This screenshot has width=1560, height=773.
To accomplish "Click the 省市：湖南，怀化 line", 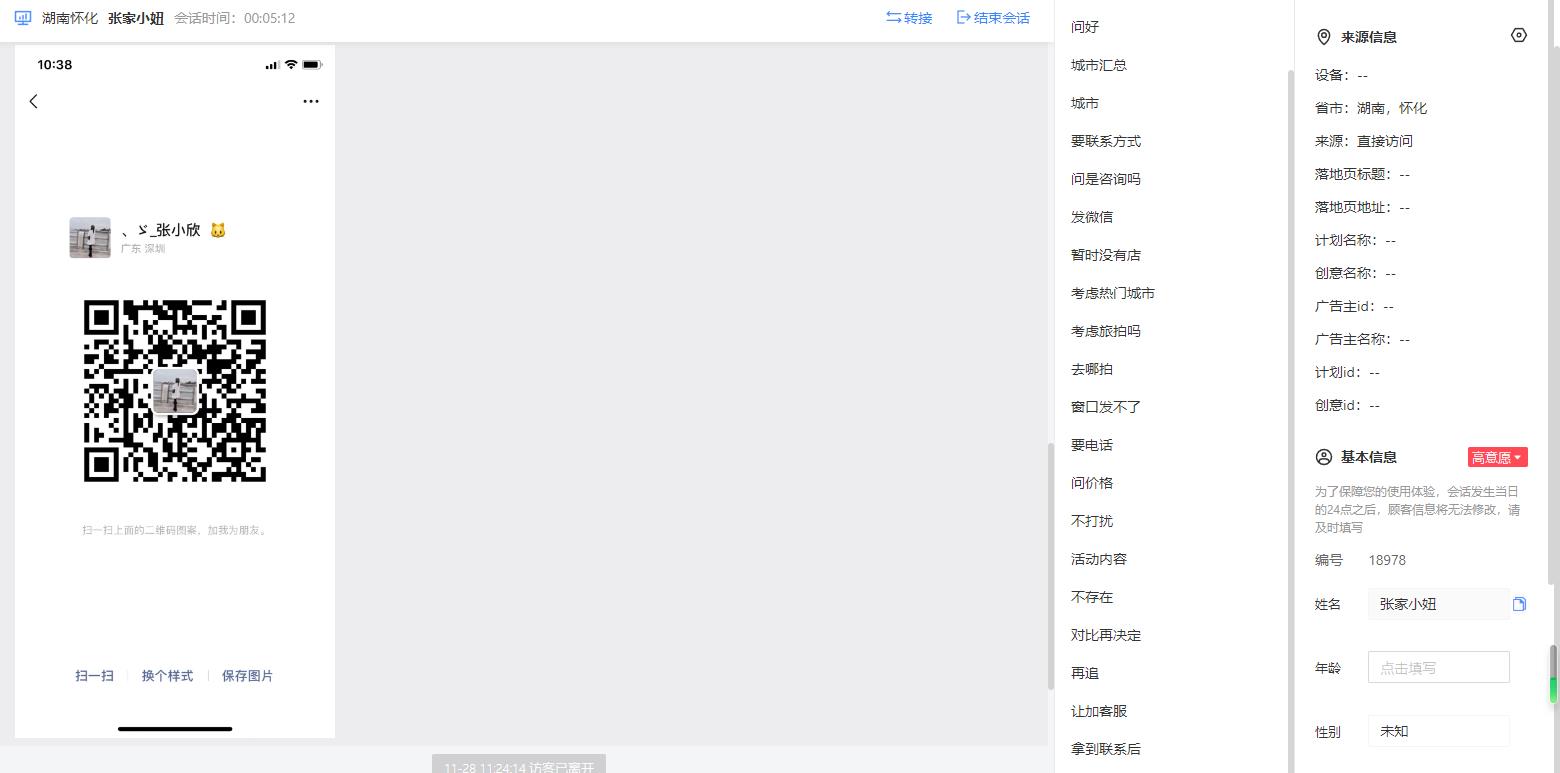I will [1371, 108].
